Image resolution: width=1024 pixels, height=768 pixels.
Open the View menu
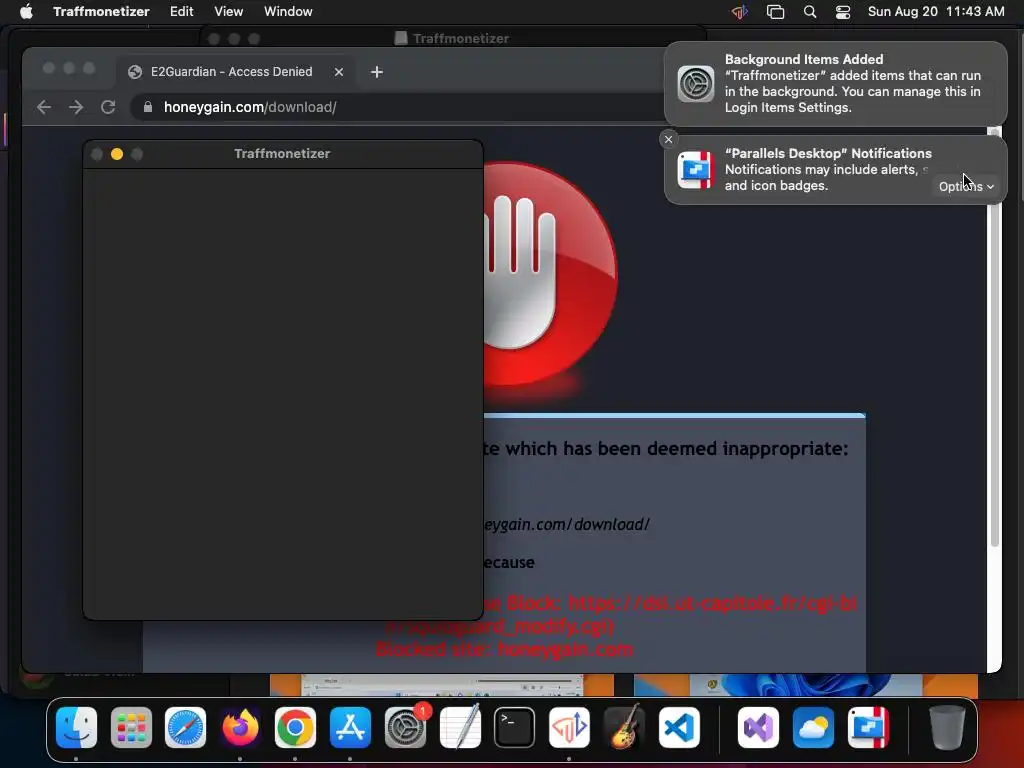pyautogui.click(x=229, y=12)
